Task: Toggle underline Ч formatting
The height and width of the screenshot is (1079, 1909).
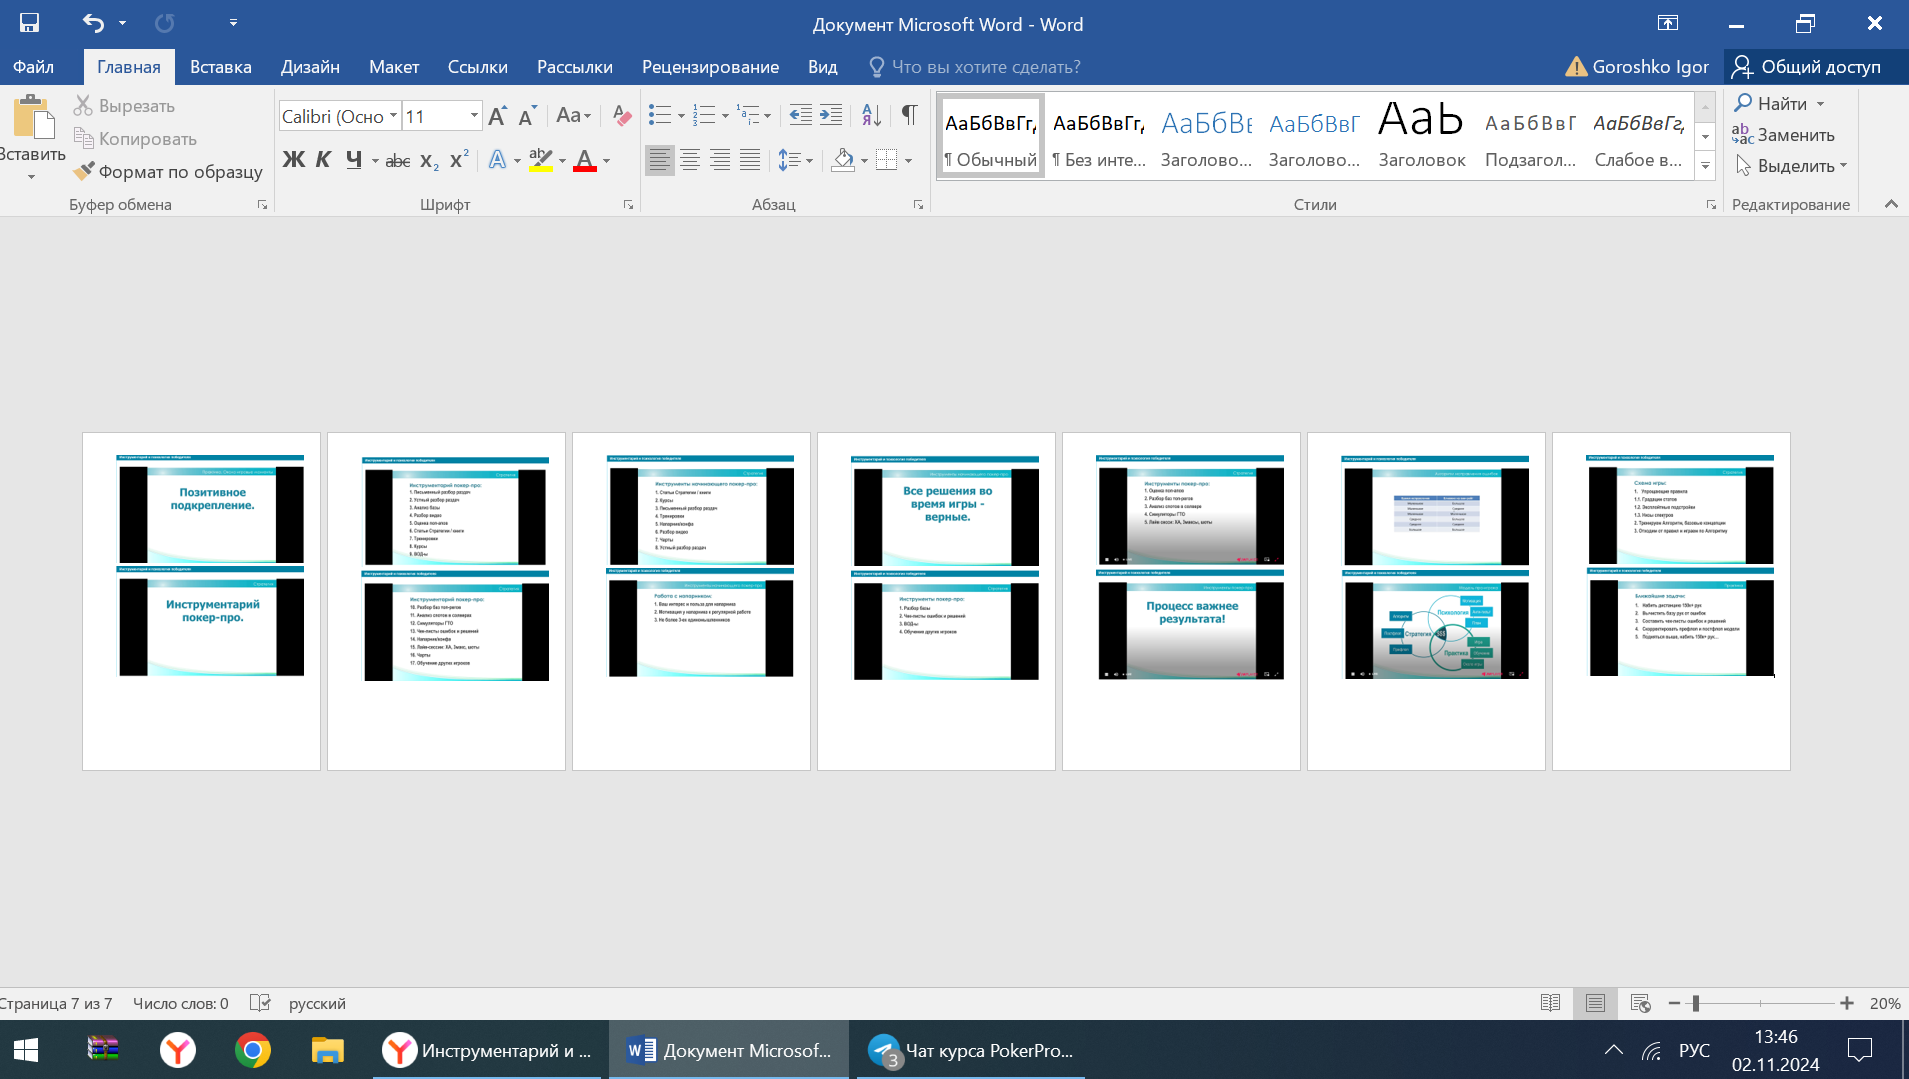Action: point(354,160)
